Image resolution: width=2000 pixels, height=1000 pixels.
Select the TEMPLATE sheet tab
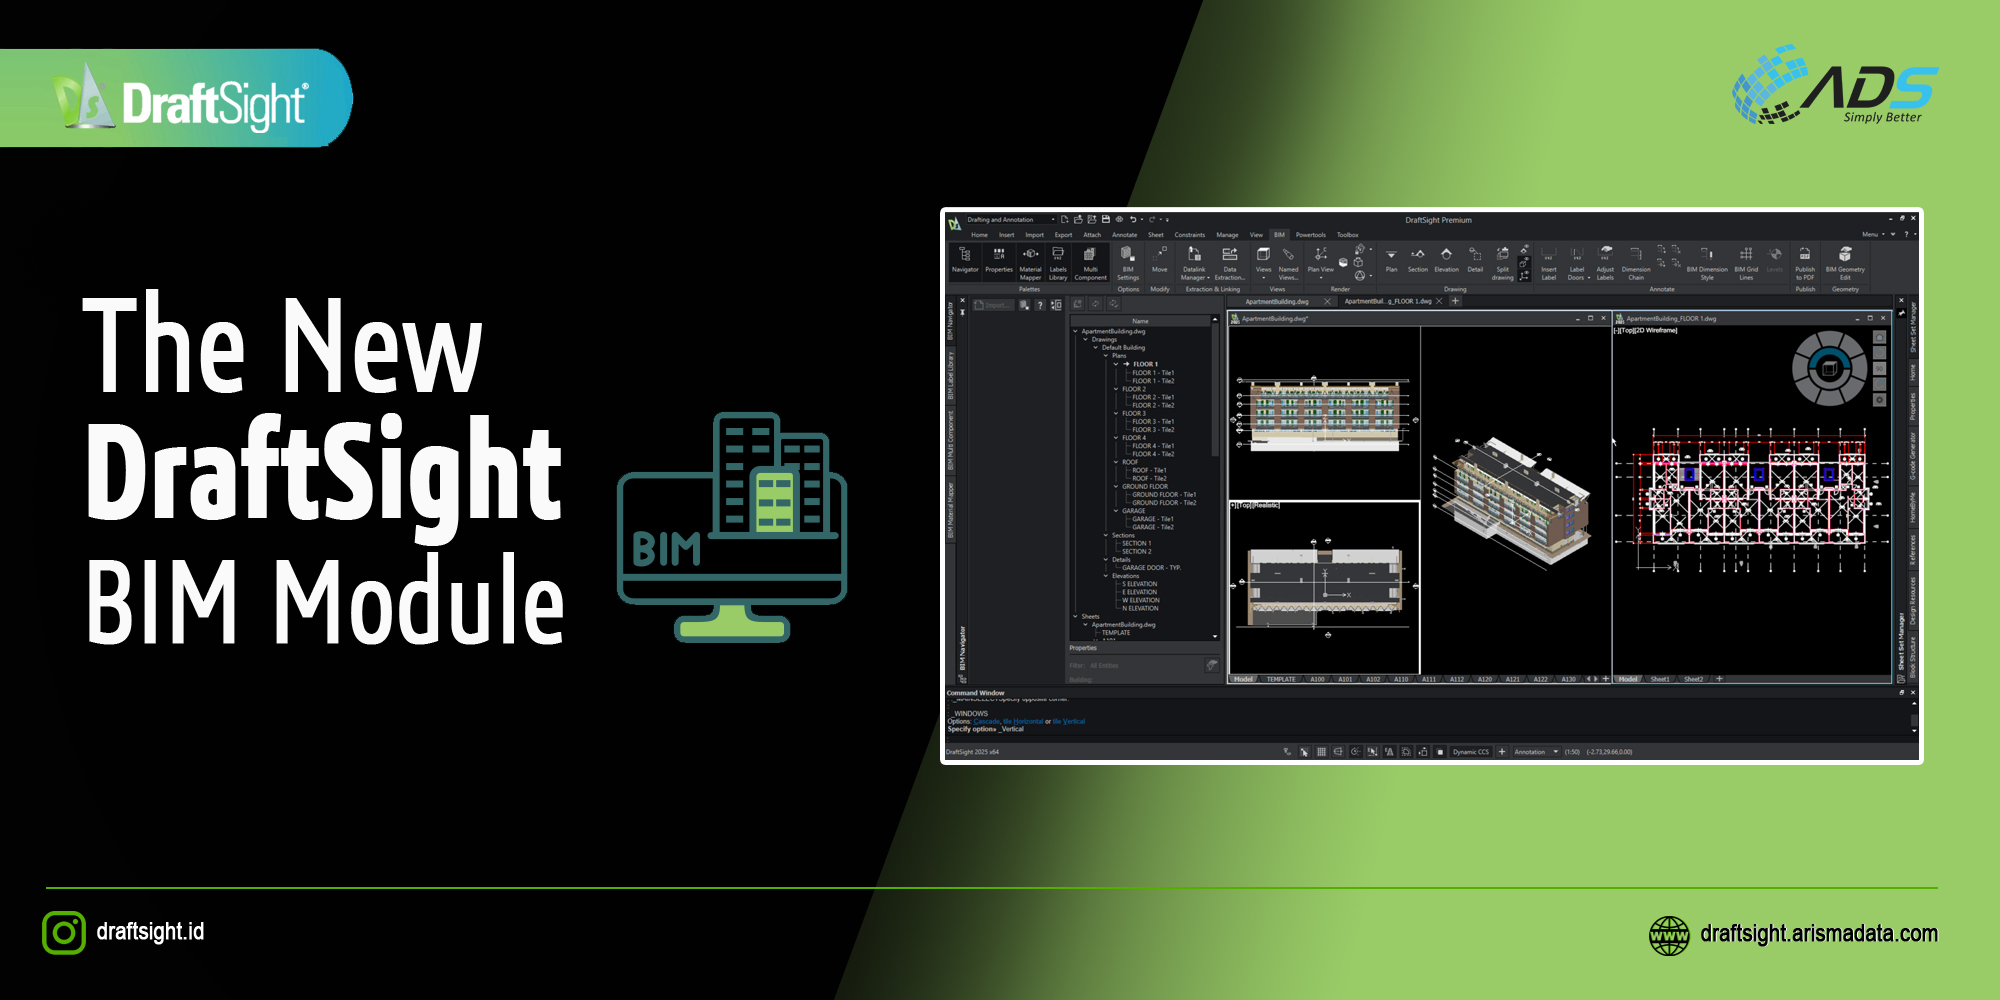[x=1280, y=679]
